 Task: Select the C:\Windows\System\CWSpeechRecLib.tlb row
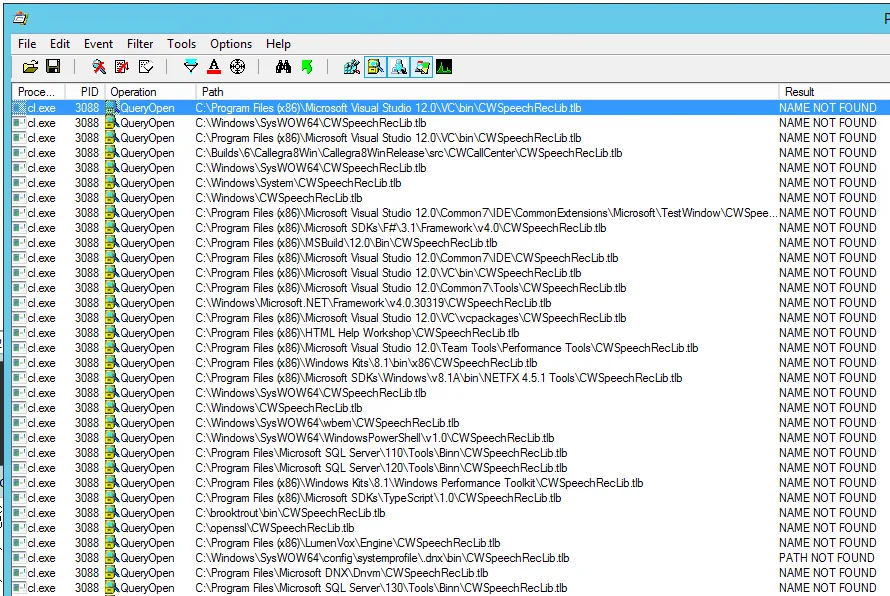click(451, 183)
